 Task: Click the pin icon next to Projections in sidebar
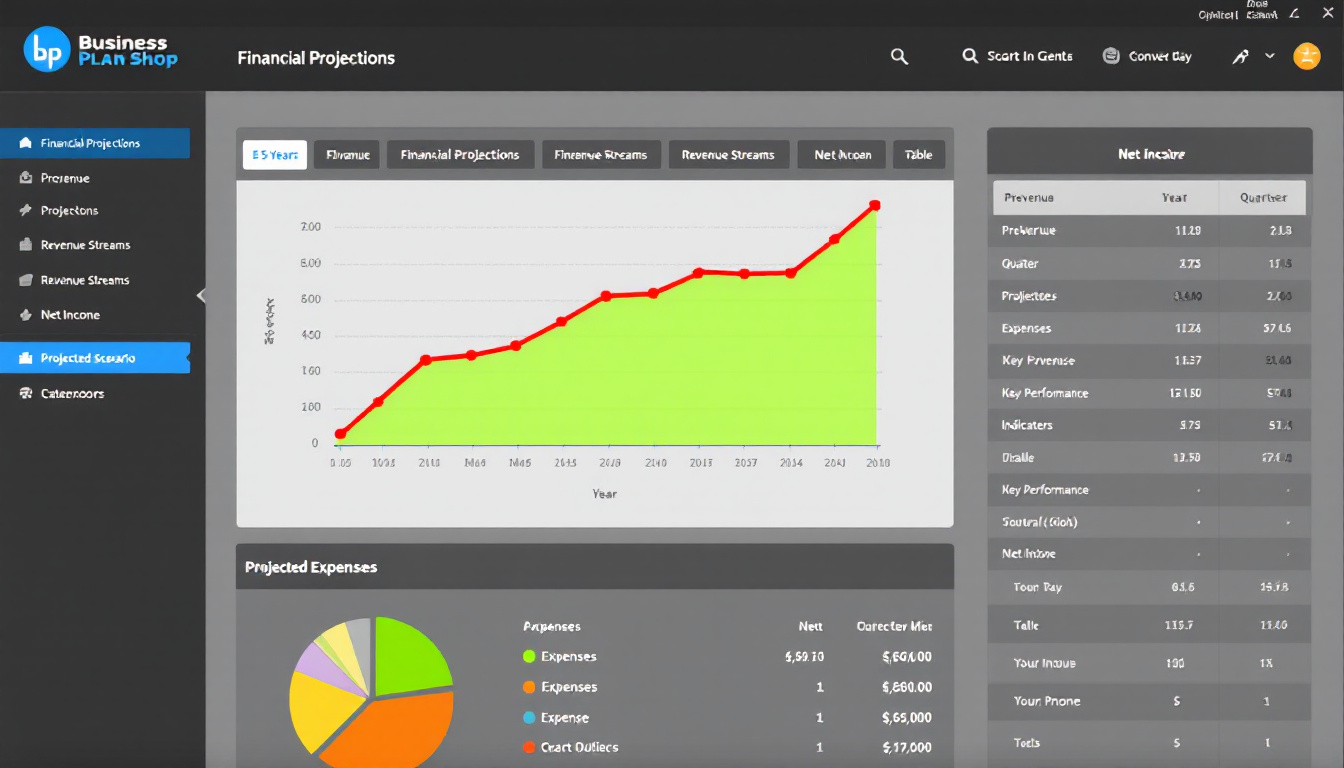click(x=26, y=210)
